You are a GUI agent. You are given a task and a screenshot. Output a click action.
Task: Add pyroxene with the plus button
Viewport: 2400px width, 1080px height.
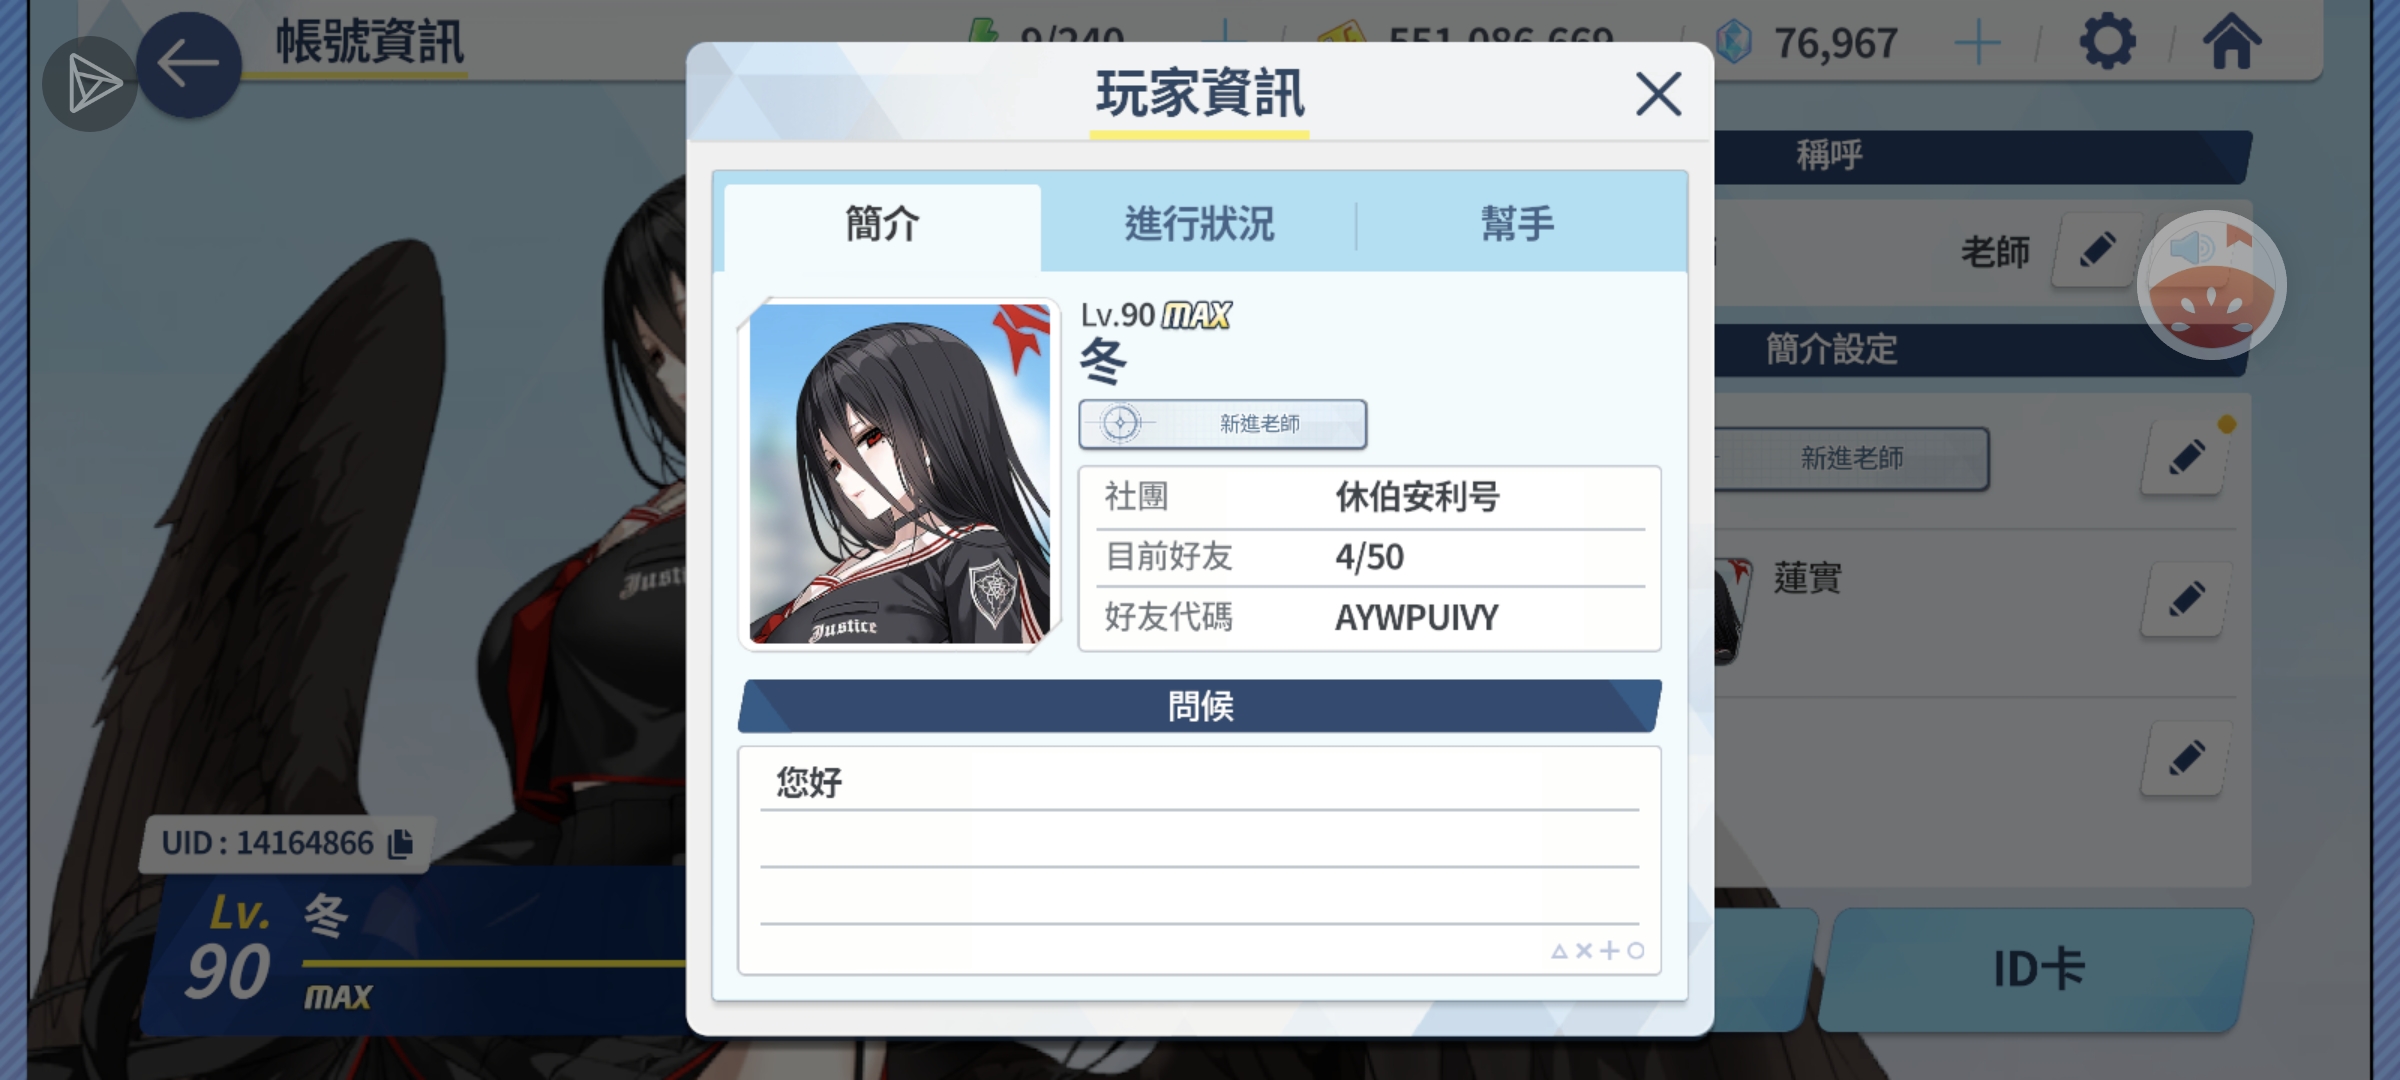point(1977,44)
